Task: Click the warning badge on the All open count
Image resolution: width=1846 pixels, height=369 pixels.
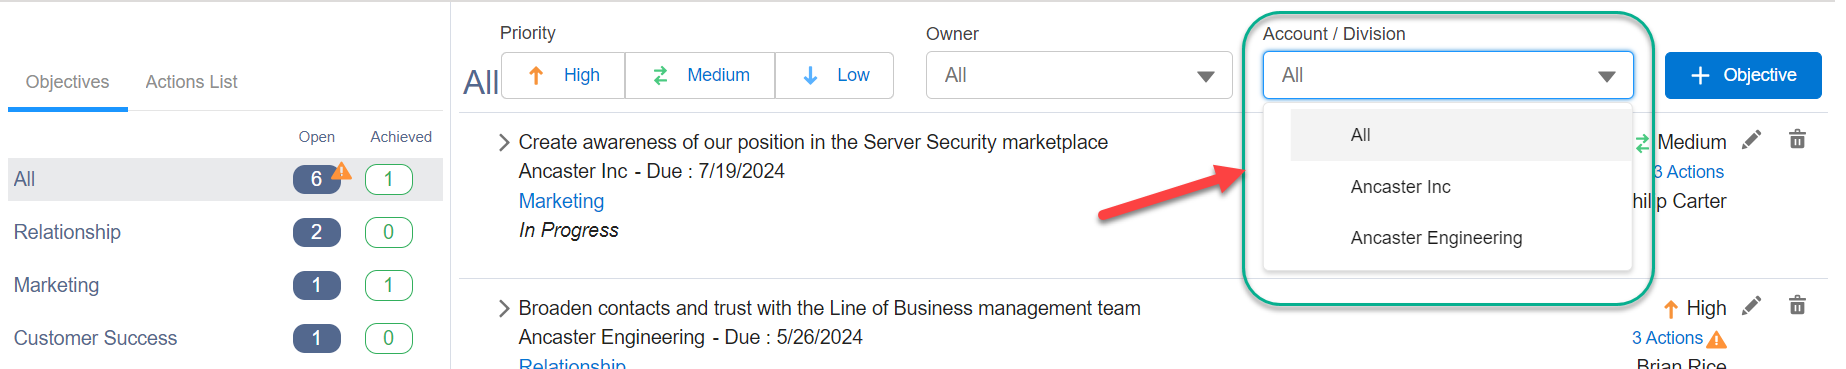Action: click(341, 170)
